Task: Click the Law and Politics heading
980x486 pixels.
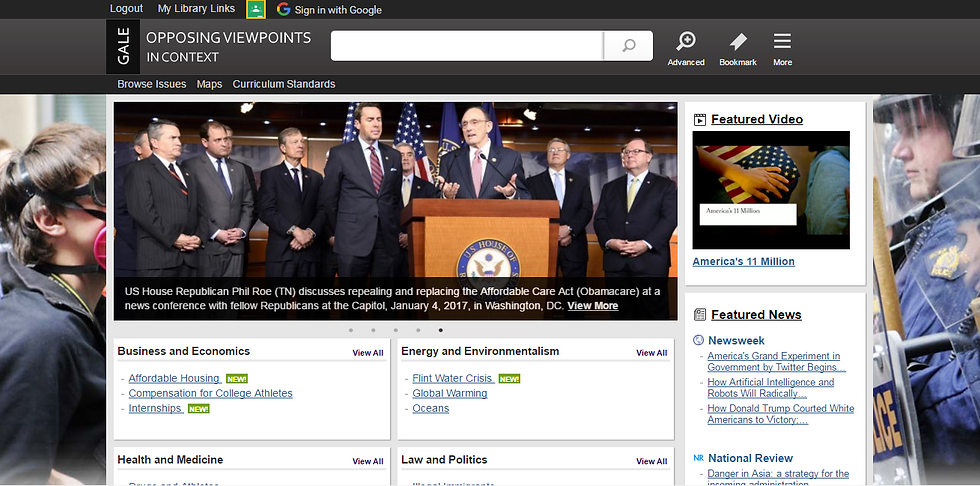Action: click(444, 460)
